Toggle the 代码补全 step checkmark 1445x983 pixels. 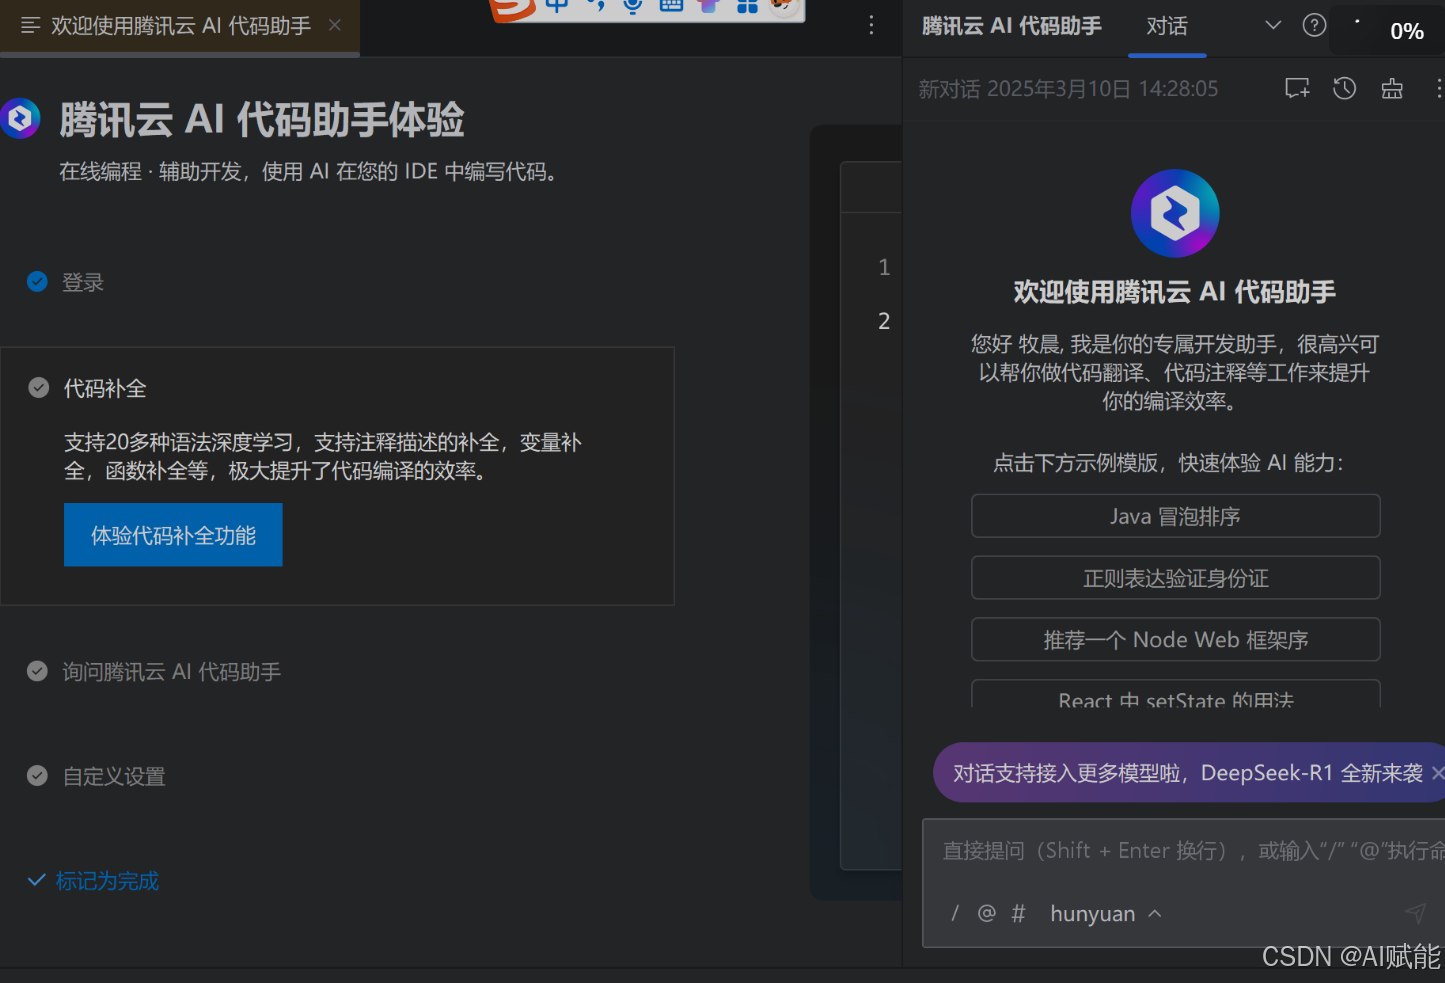point(39,388)
